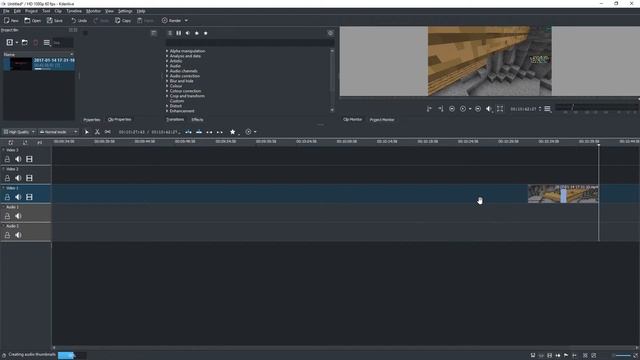The height and width of the screenshot is (360, 640).
Task: Click the effects list search field
Action: [x=250, y=42]
